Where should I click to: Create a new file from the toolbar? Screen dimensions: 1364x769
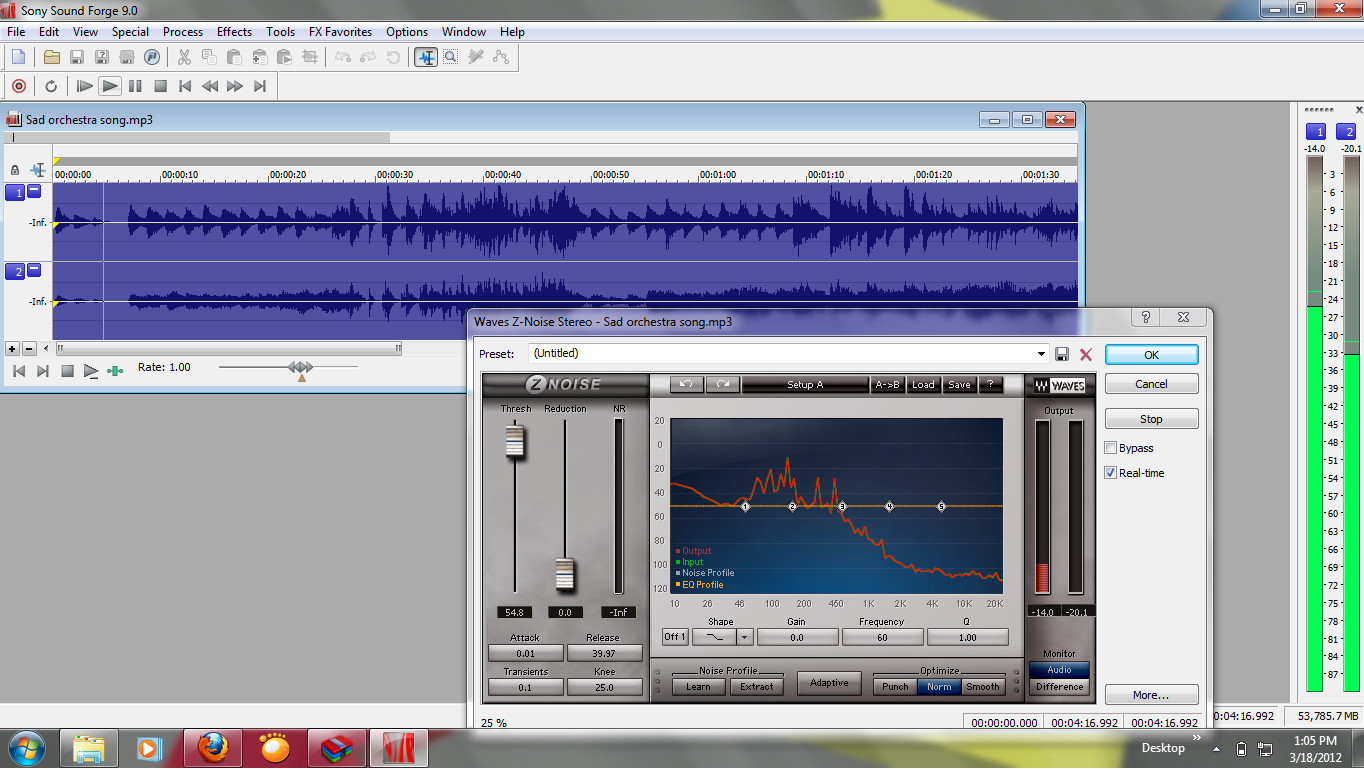[x=18, y=57]
